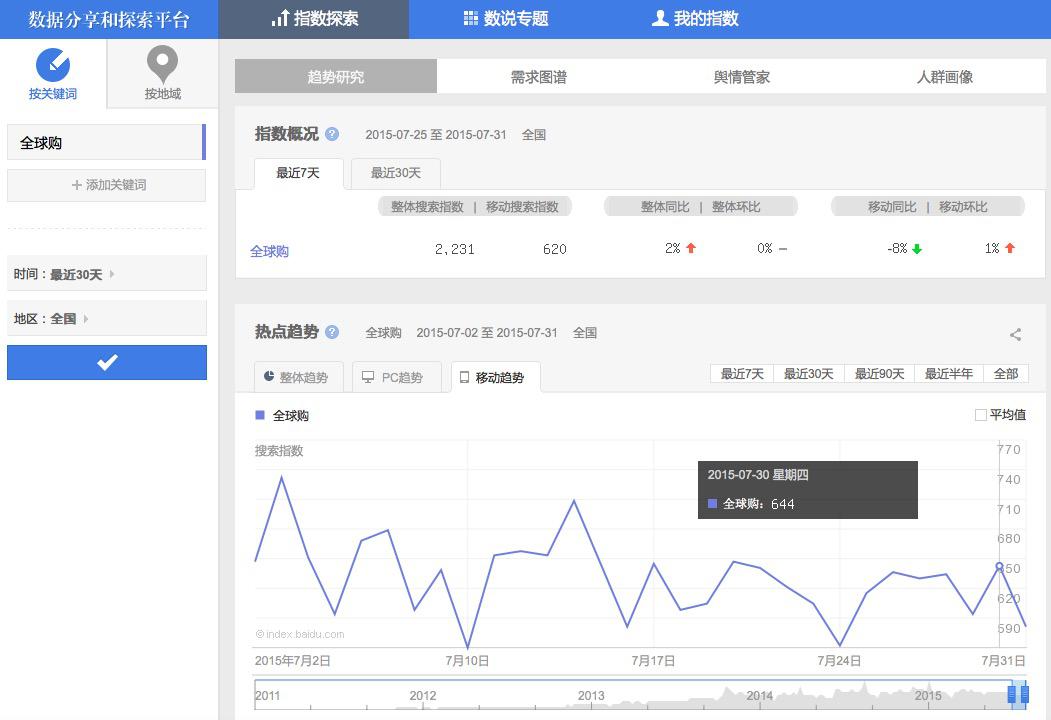Select the location pin icon 按地域
The height and width of the screenshot is (720, 1051).
[x=162, y=66]
